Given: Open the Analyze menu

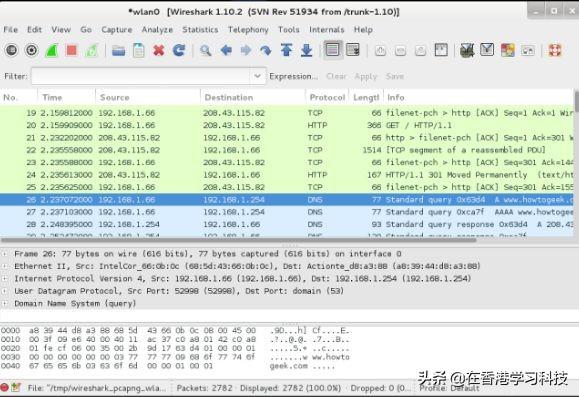Looking at the screenshot, I should [157, 30].
